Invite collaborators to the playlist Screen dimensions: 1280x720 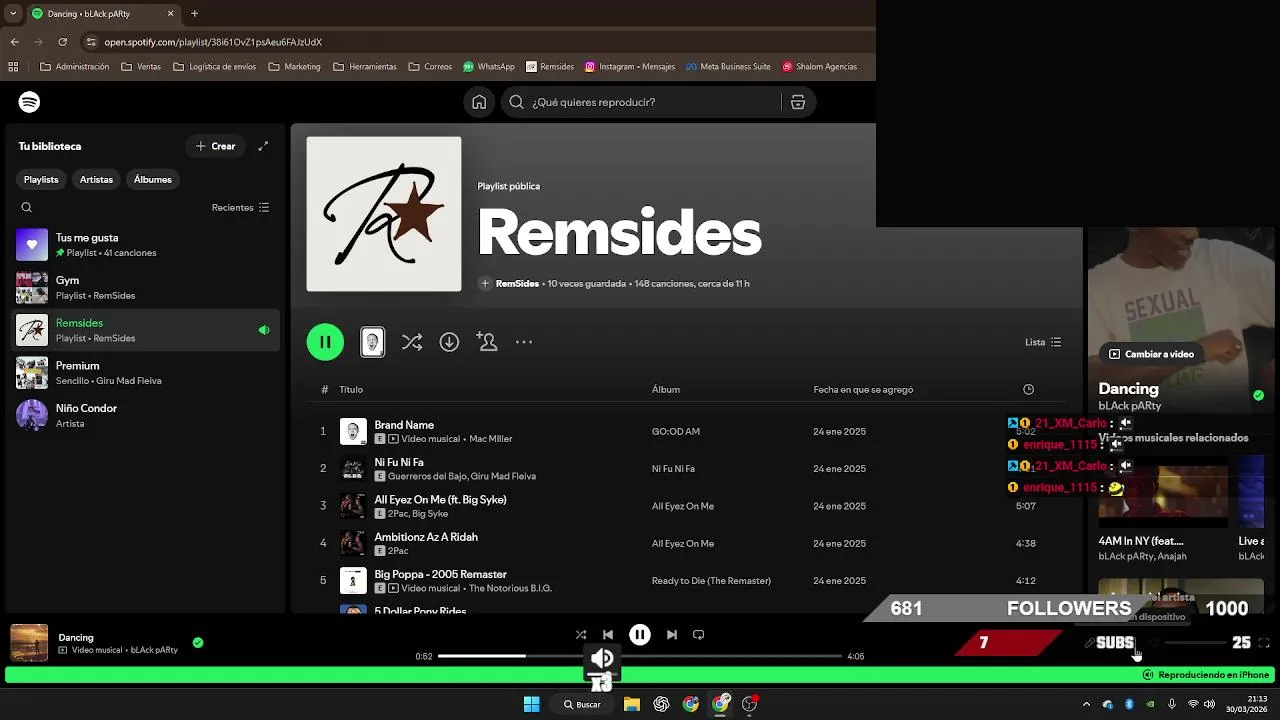(487, 342)
